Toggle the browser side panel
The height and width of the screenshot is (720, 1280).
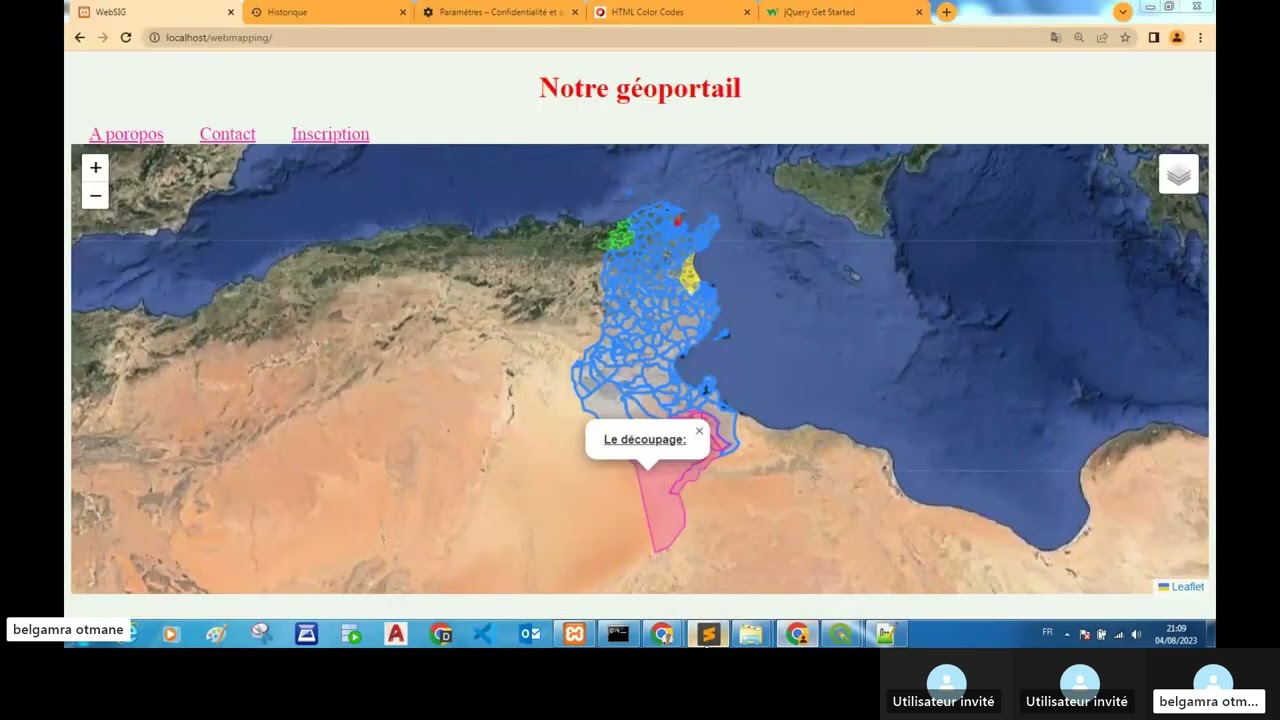click(x=1153, y=37)
